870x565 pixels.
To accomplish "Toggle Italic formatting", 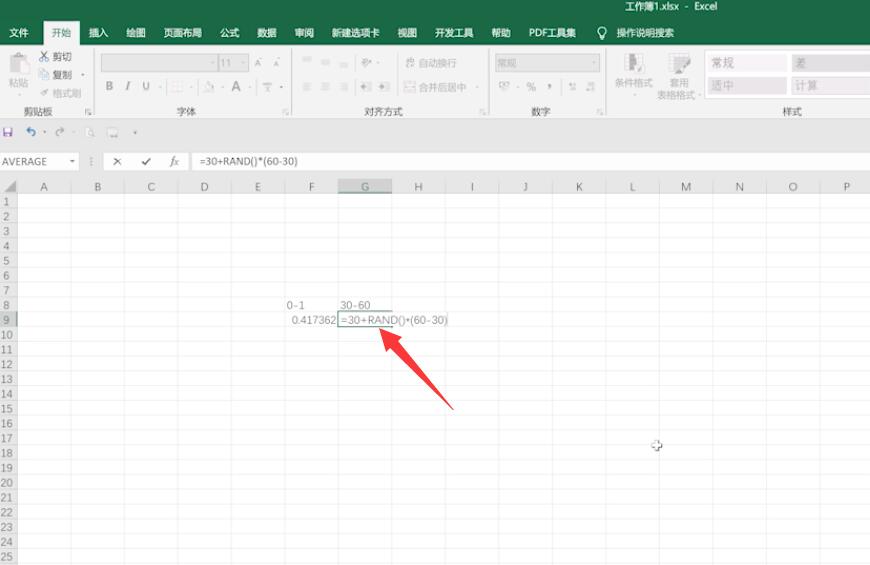I will pyautogui.click(x=128, y=86).
